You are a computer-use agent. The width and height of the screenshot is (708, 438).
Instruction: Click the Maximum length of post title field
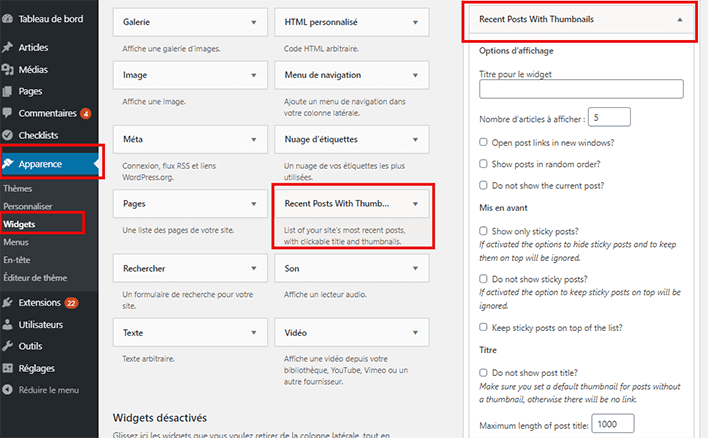(x=613, y=424)
